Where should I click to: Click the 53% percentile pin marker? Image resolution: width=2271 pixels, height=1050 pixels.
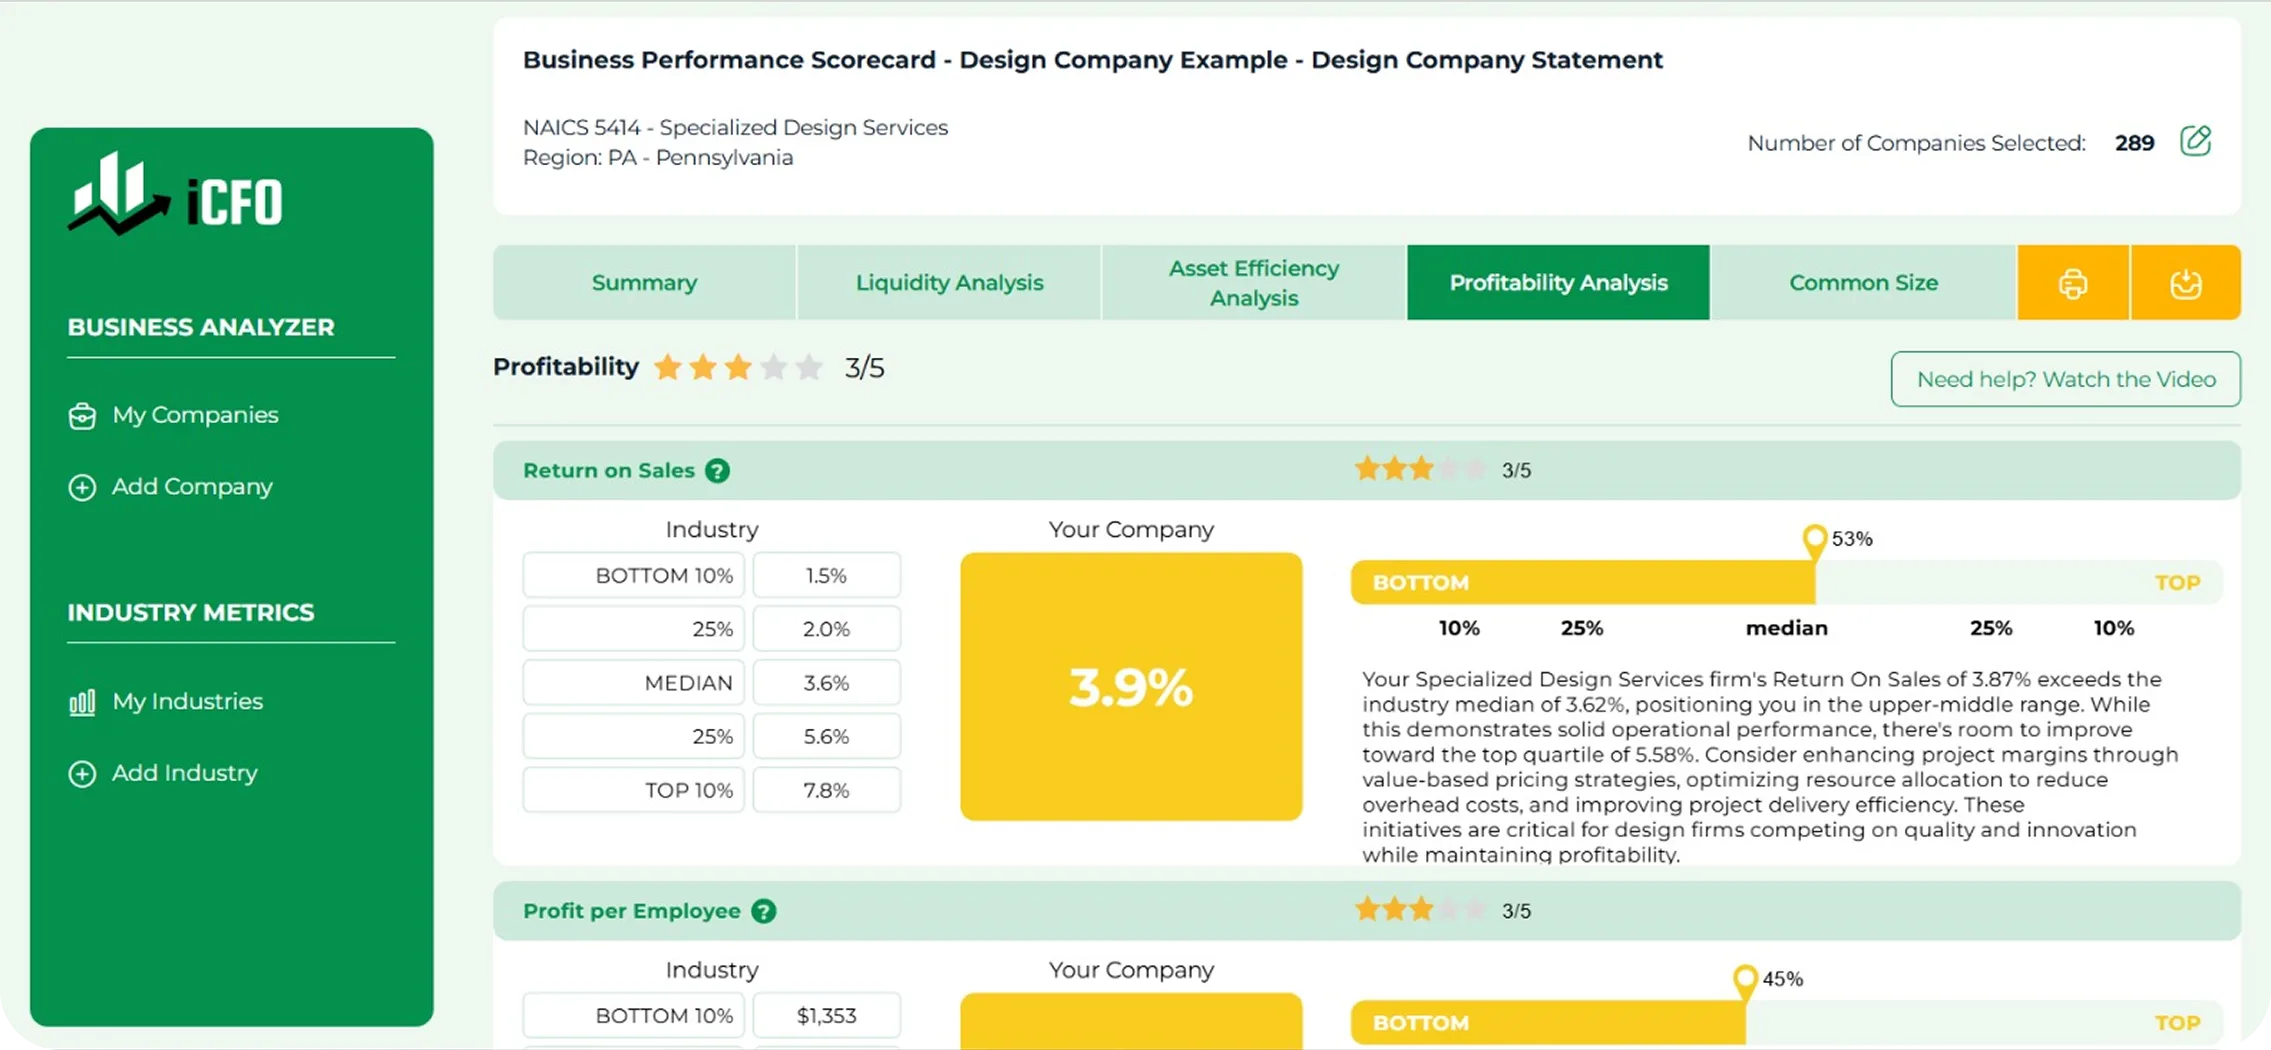(1814, 541)
